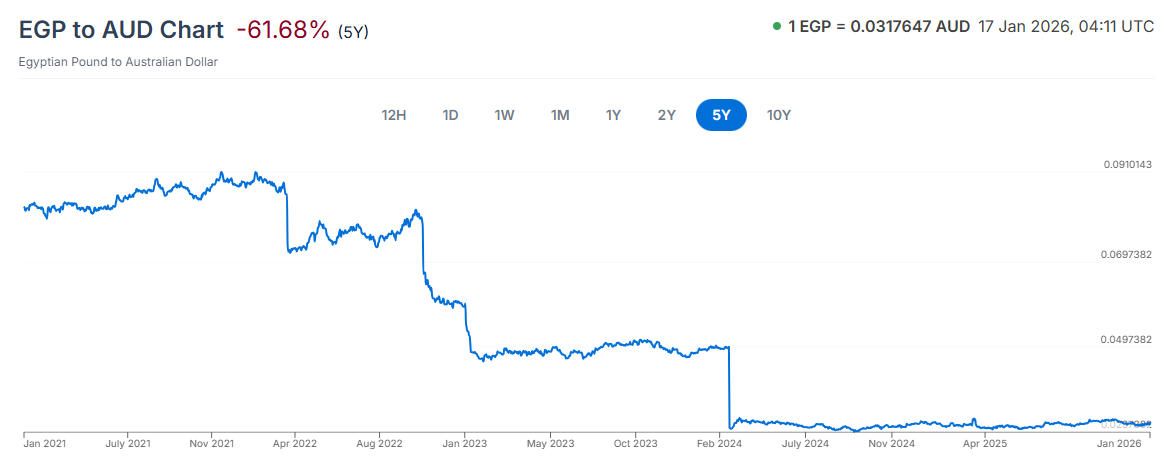Click the EGP to AUD Chart title
Image resolution: width=1165 pixels, height=456 pixels.
121,30
